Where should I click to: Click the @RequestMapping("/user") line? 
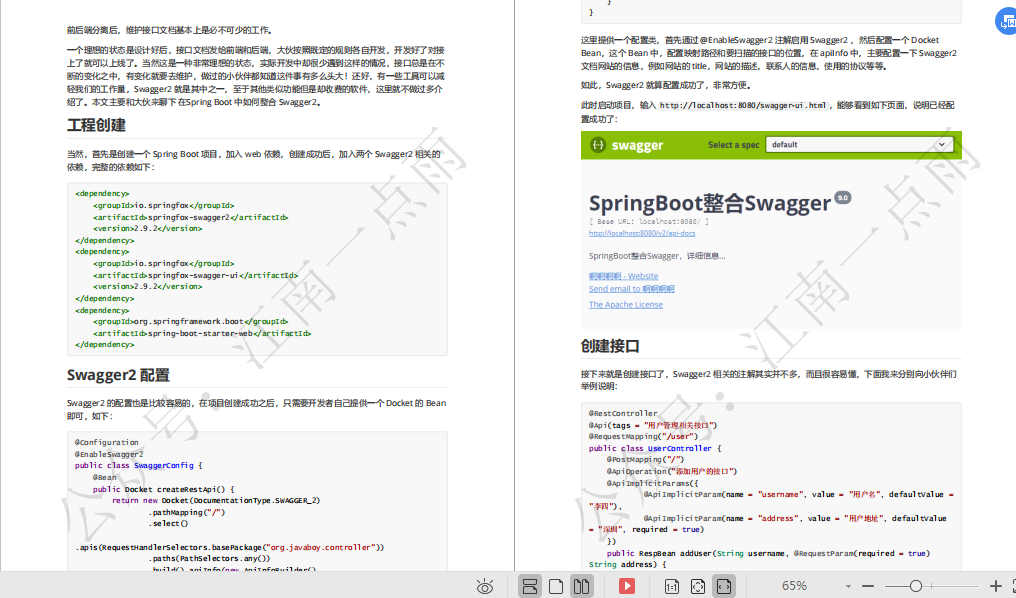(643, 437)
